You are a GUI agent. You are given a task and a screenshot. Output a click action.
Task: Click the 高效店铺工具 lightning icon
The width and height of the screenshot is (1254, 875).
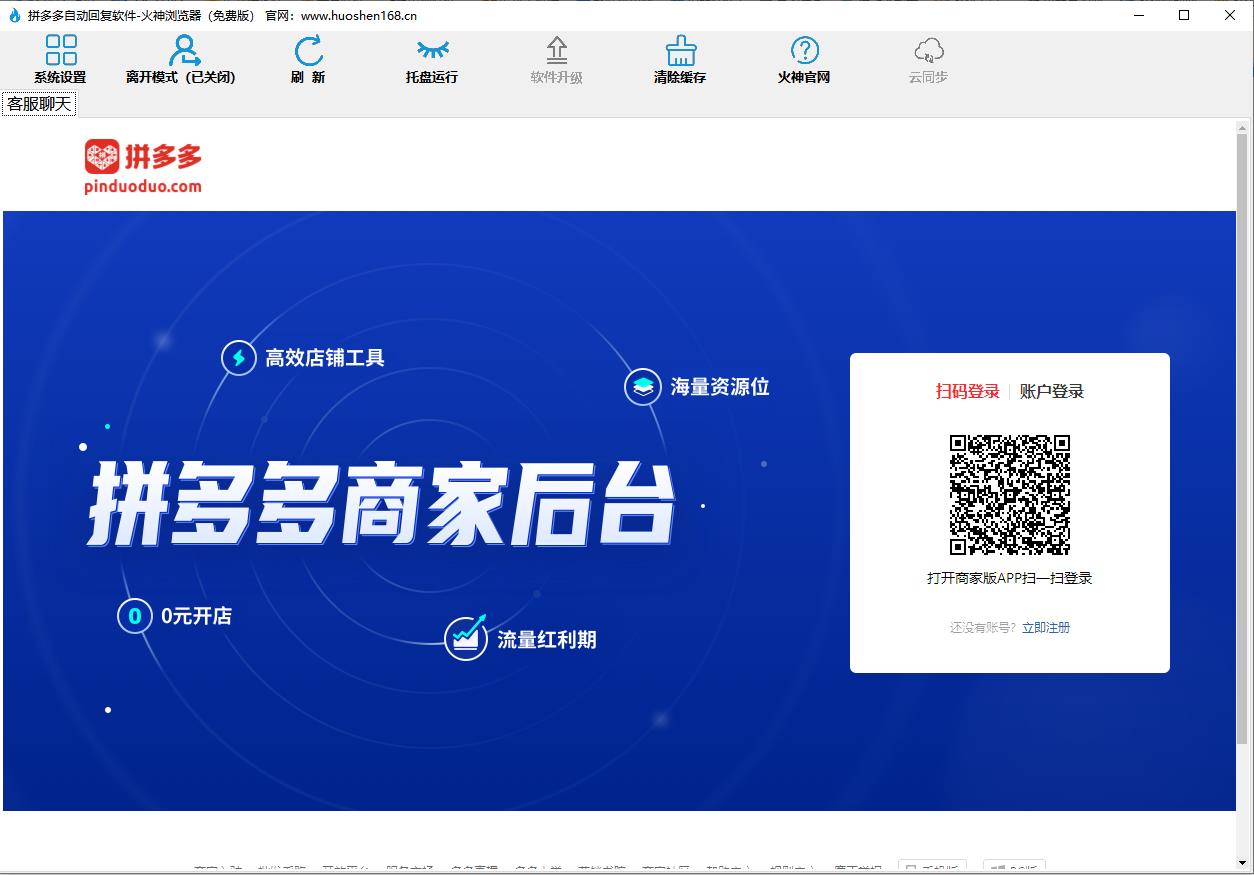pos(238,357)
